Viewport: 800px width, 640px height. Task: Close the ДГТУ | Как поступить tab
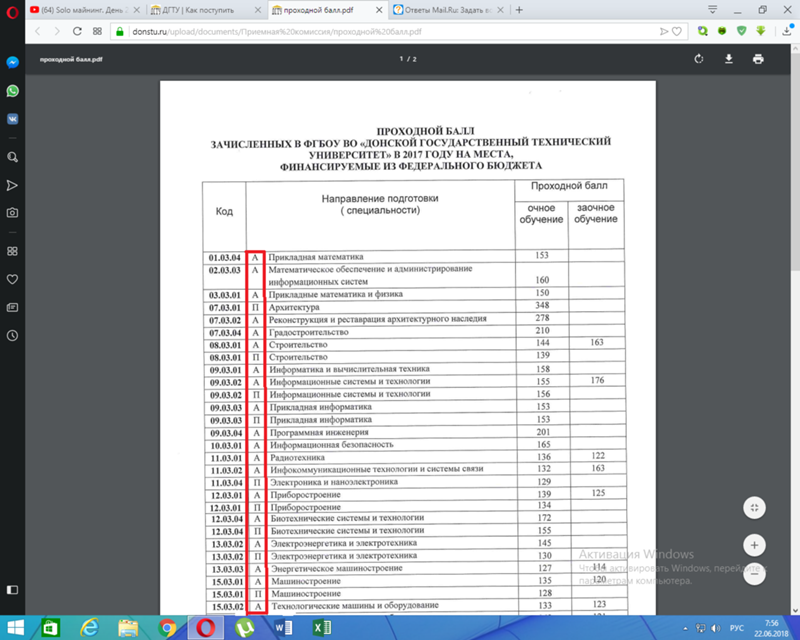258,10
